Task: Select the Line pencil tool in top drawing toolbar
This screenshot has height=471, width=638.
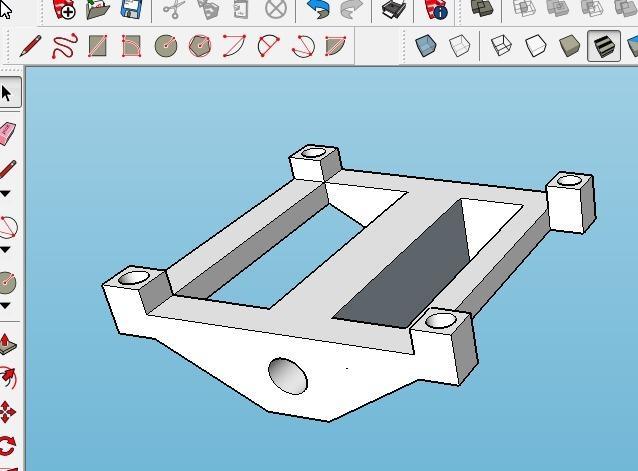Action: (x=31, y=46)
